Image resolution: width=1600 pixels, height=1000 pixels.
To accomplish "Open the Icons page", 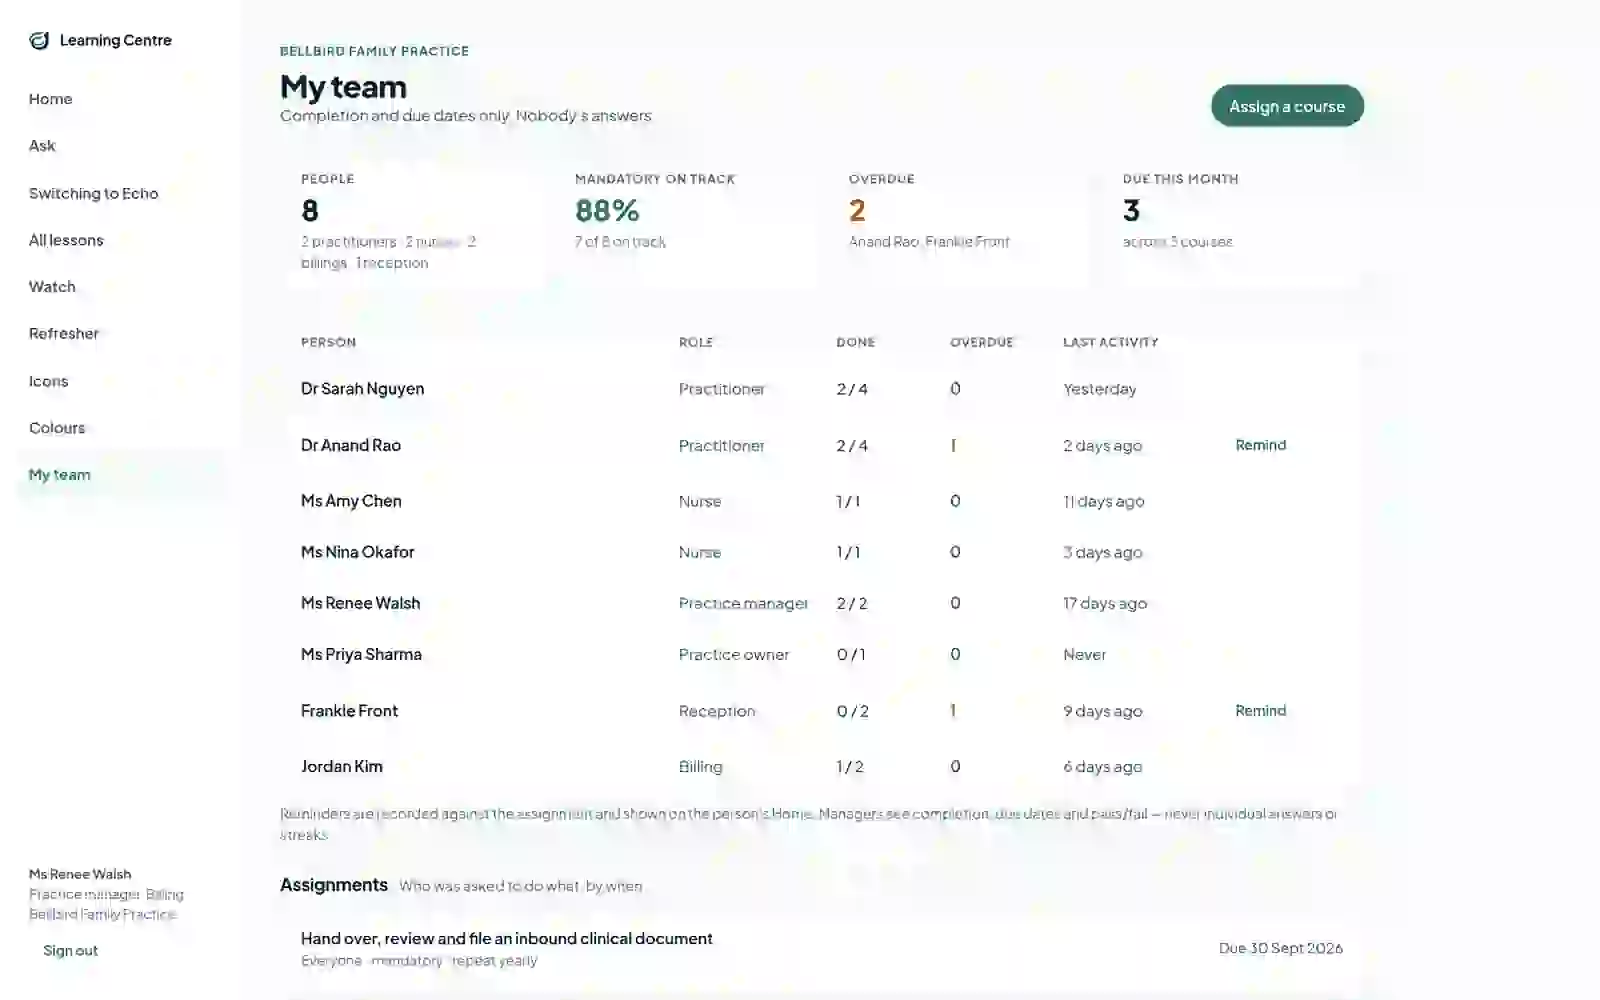I will tap(48, 381).
